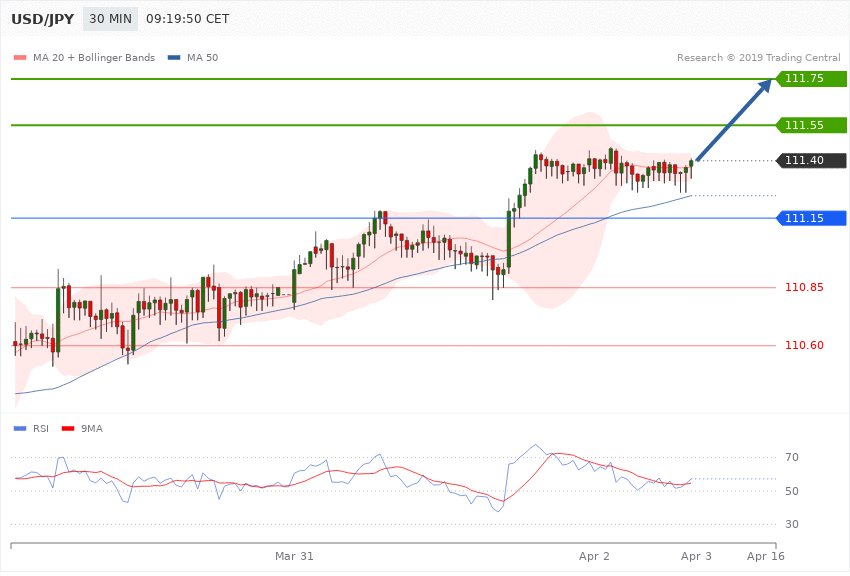Click the Mar 31 date axis label

(294, 556)
